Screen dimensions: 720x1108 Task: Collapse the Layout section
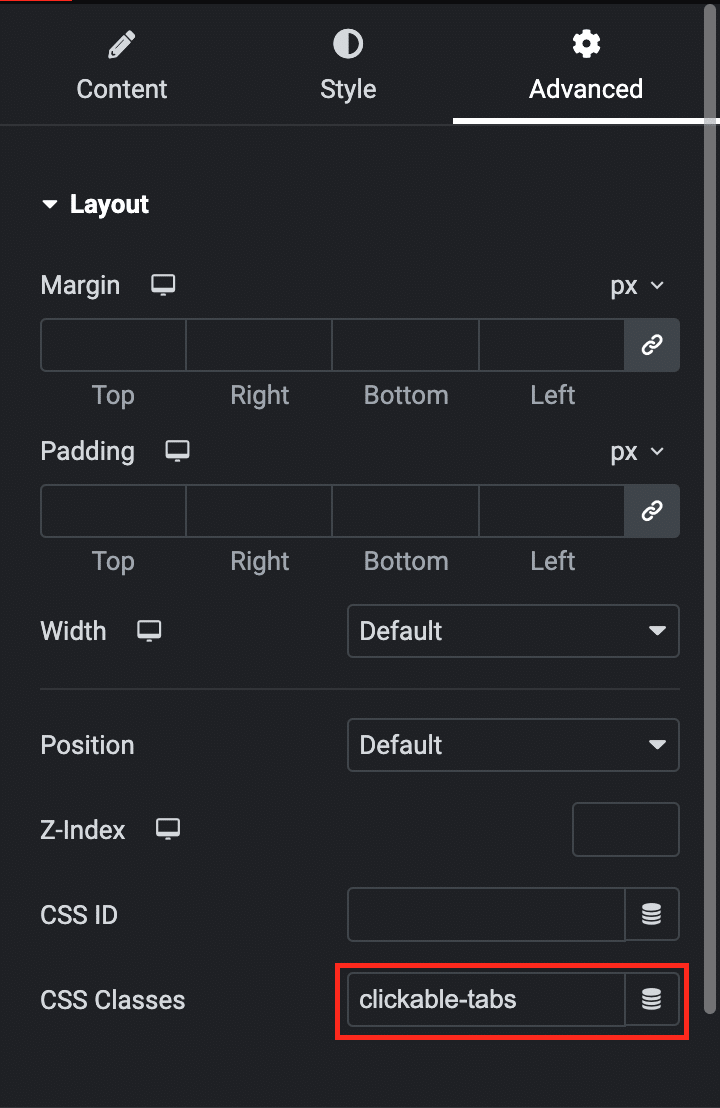click(95, 204)
